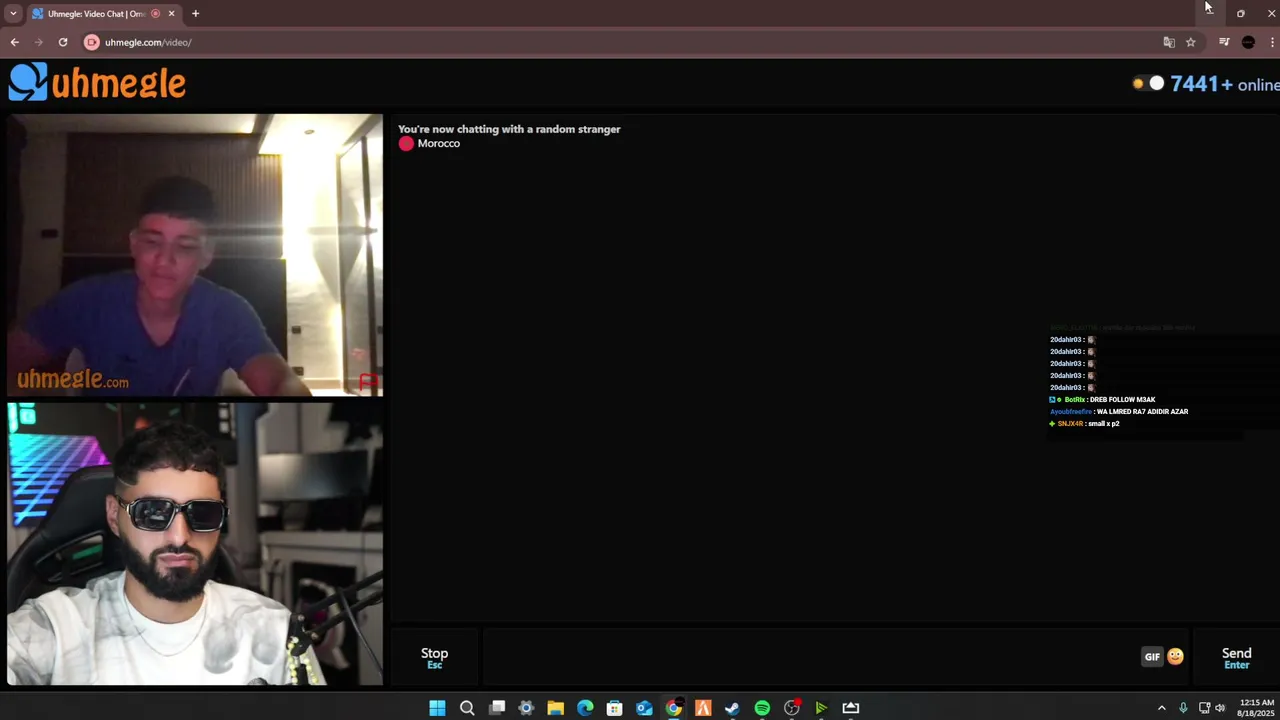Open the emoji picker
This screenshot has height=720, width=1280.
(1175, 657)
